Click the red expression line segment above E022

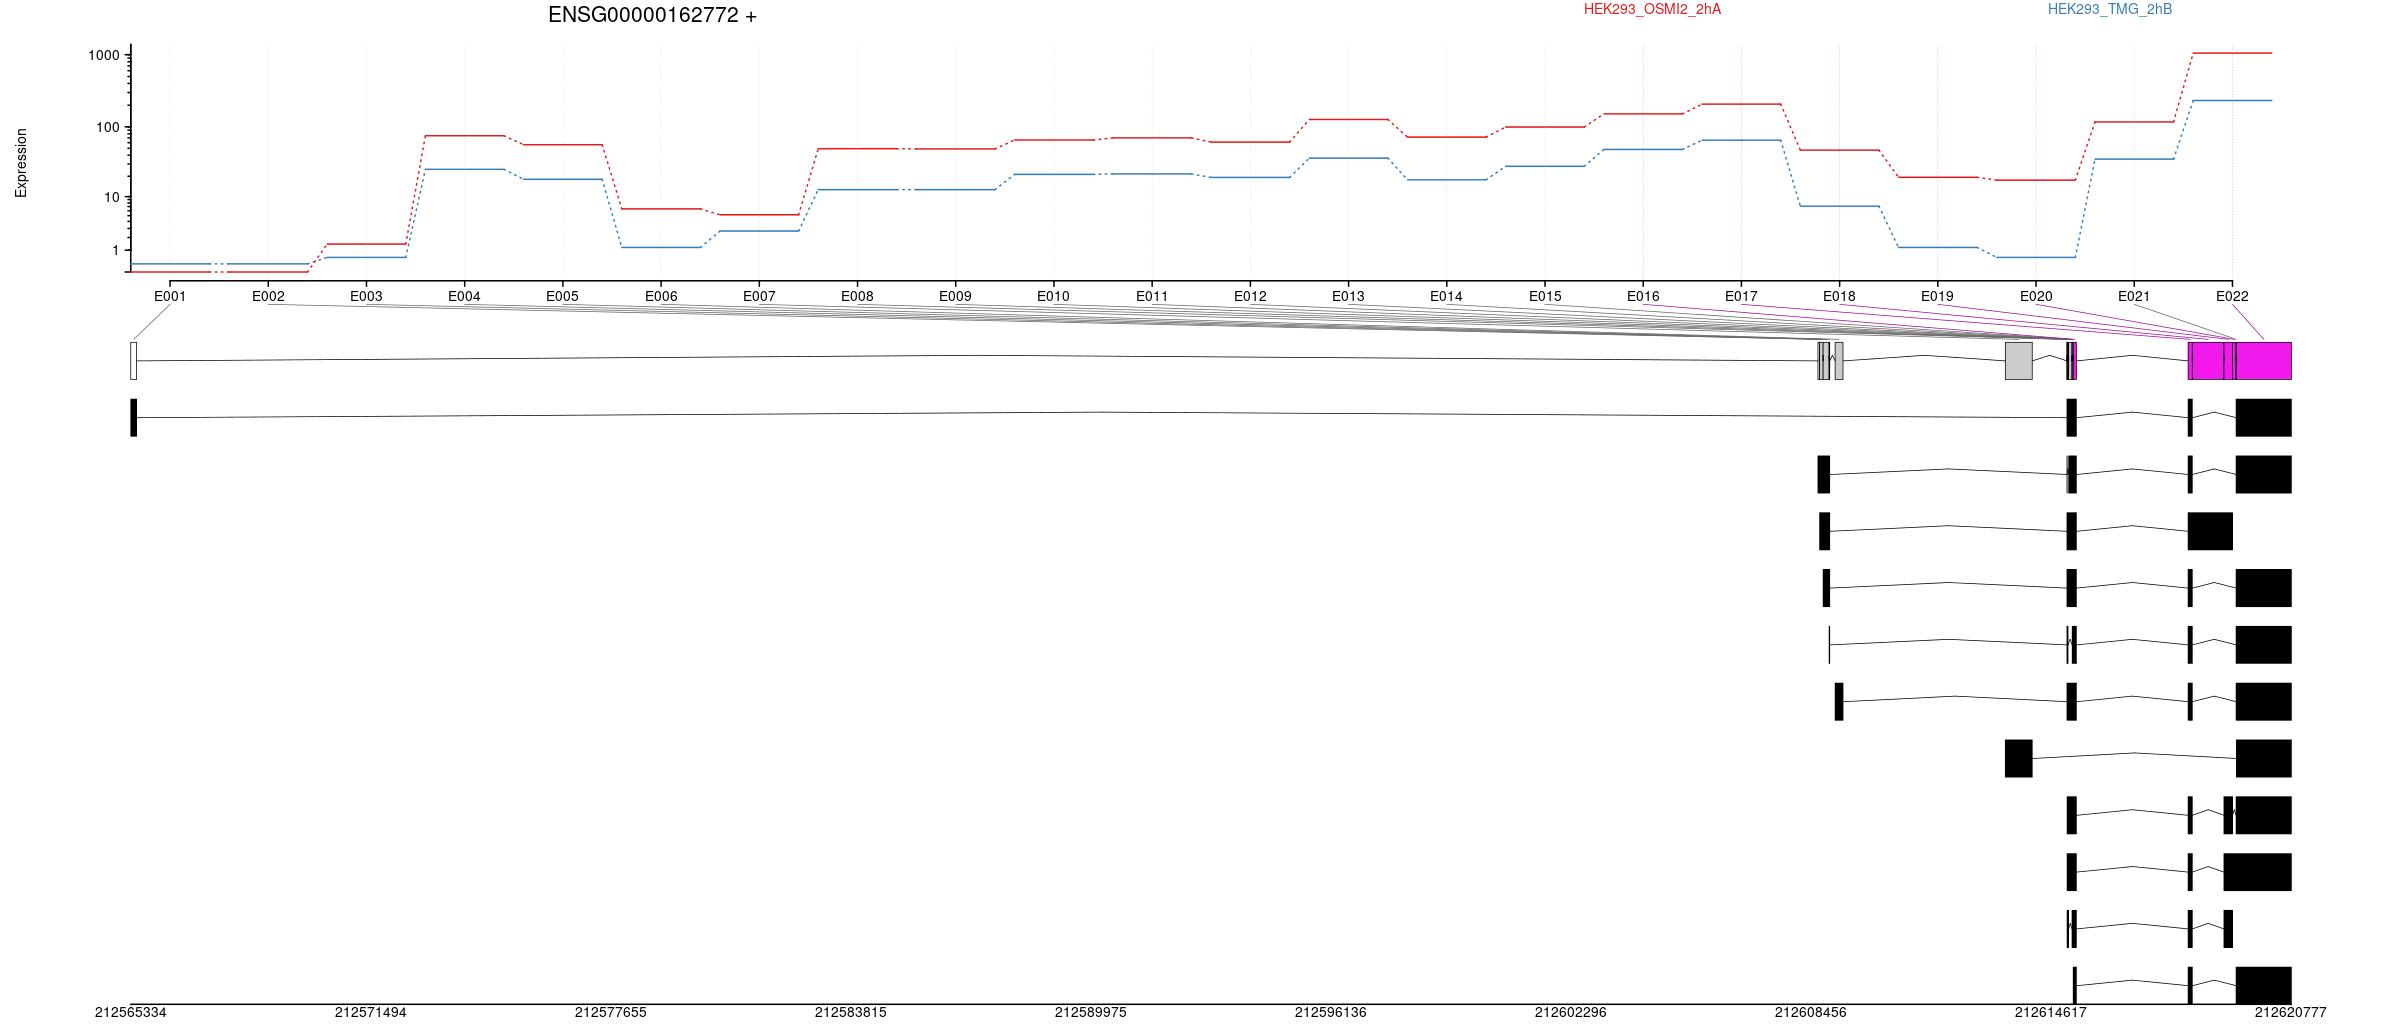click(2232, 53)
